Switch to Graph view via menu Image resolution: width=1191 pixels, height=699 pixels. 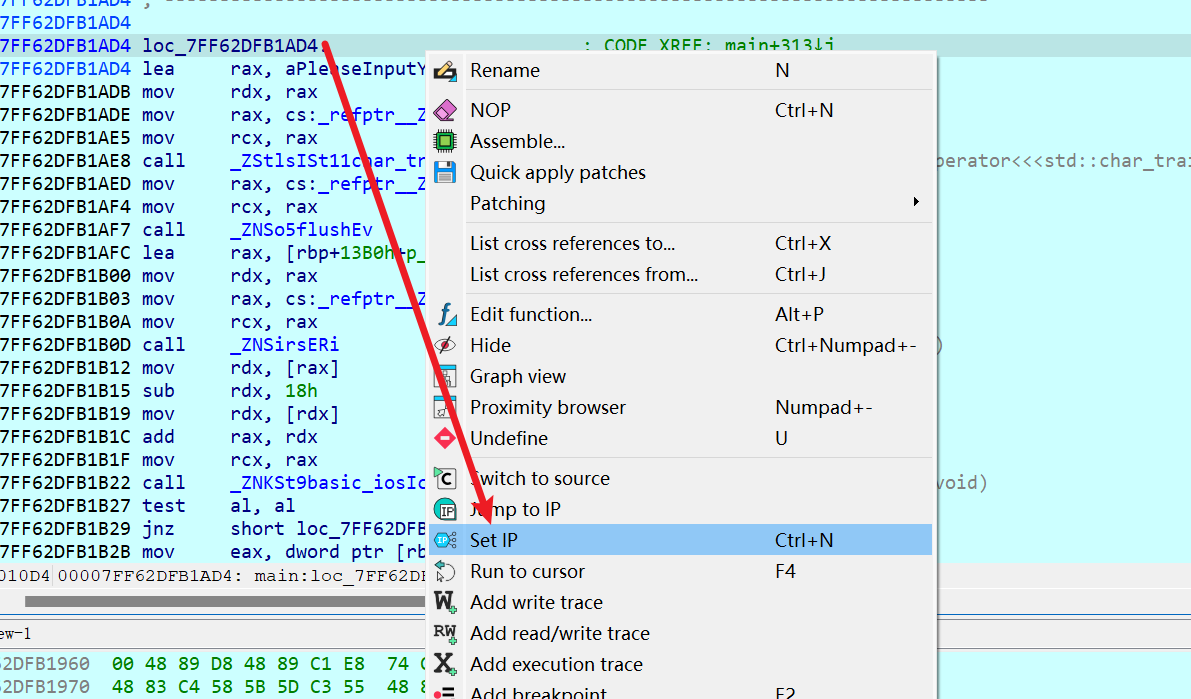coord(681,376)
